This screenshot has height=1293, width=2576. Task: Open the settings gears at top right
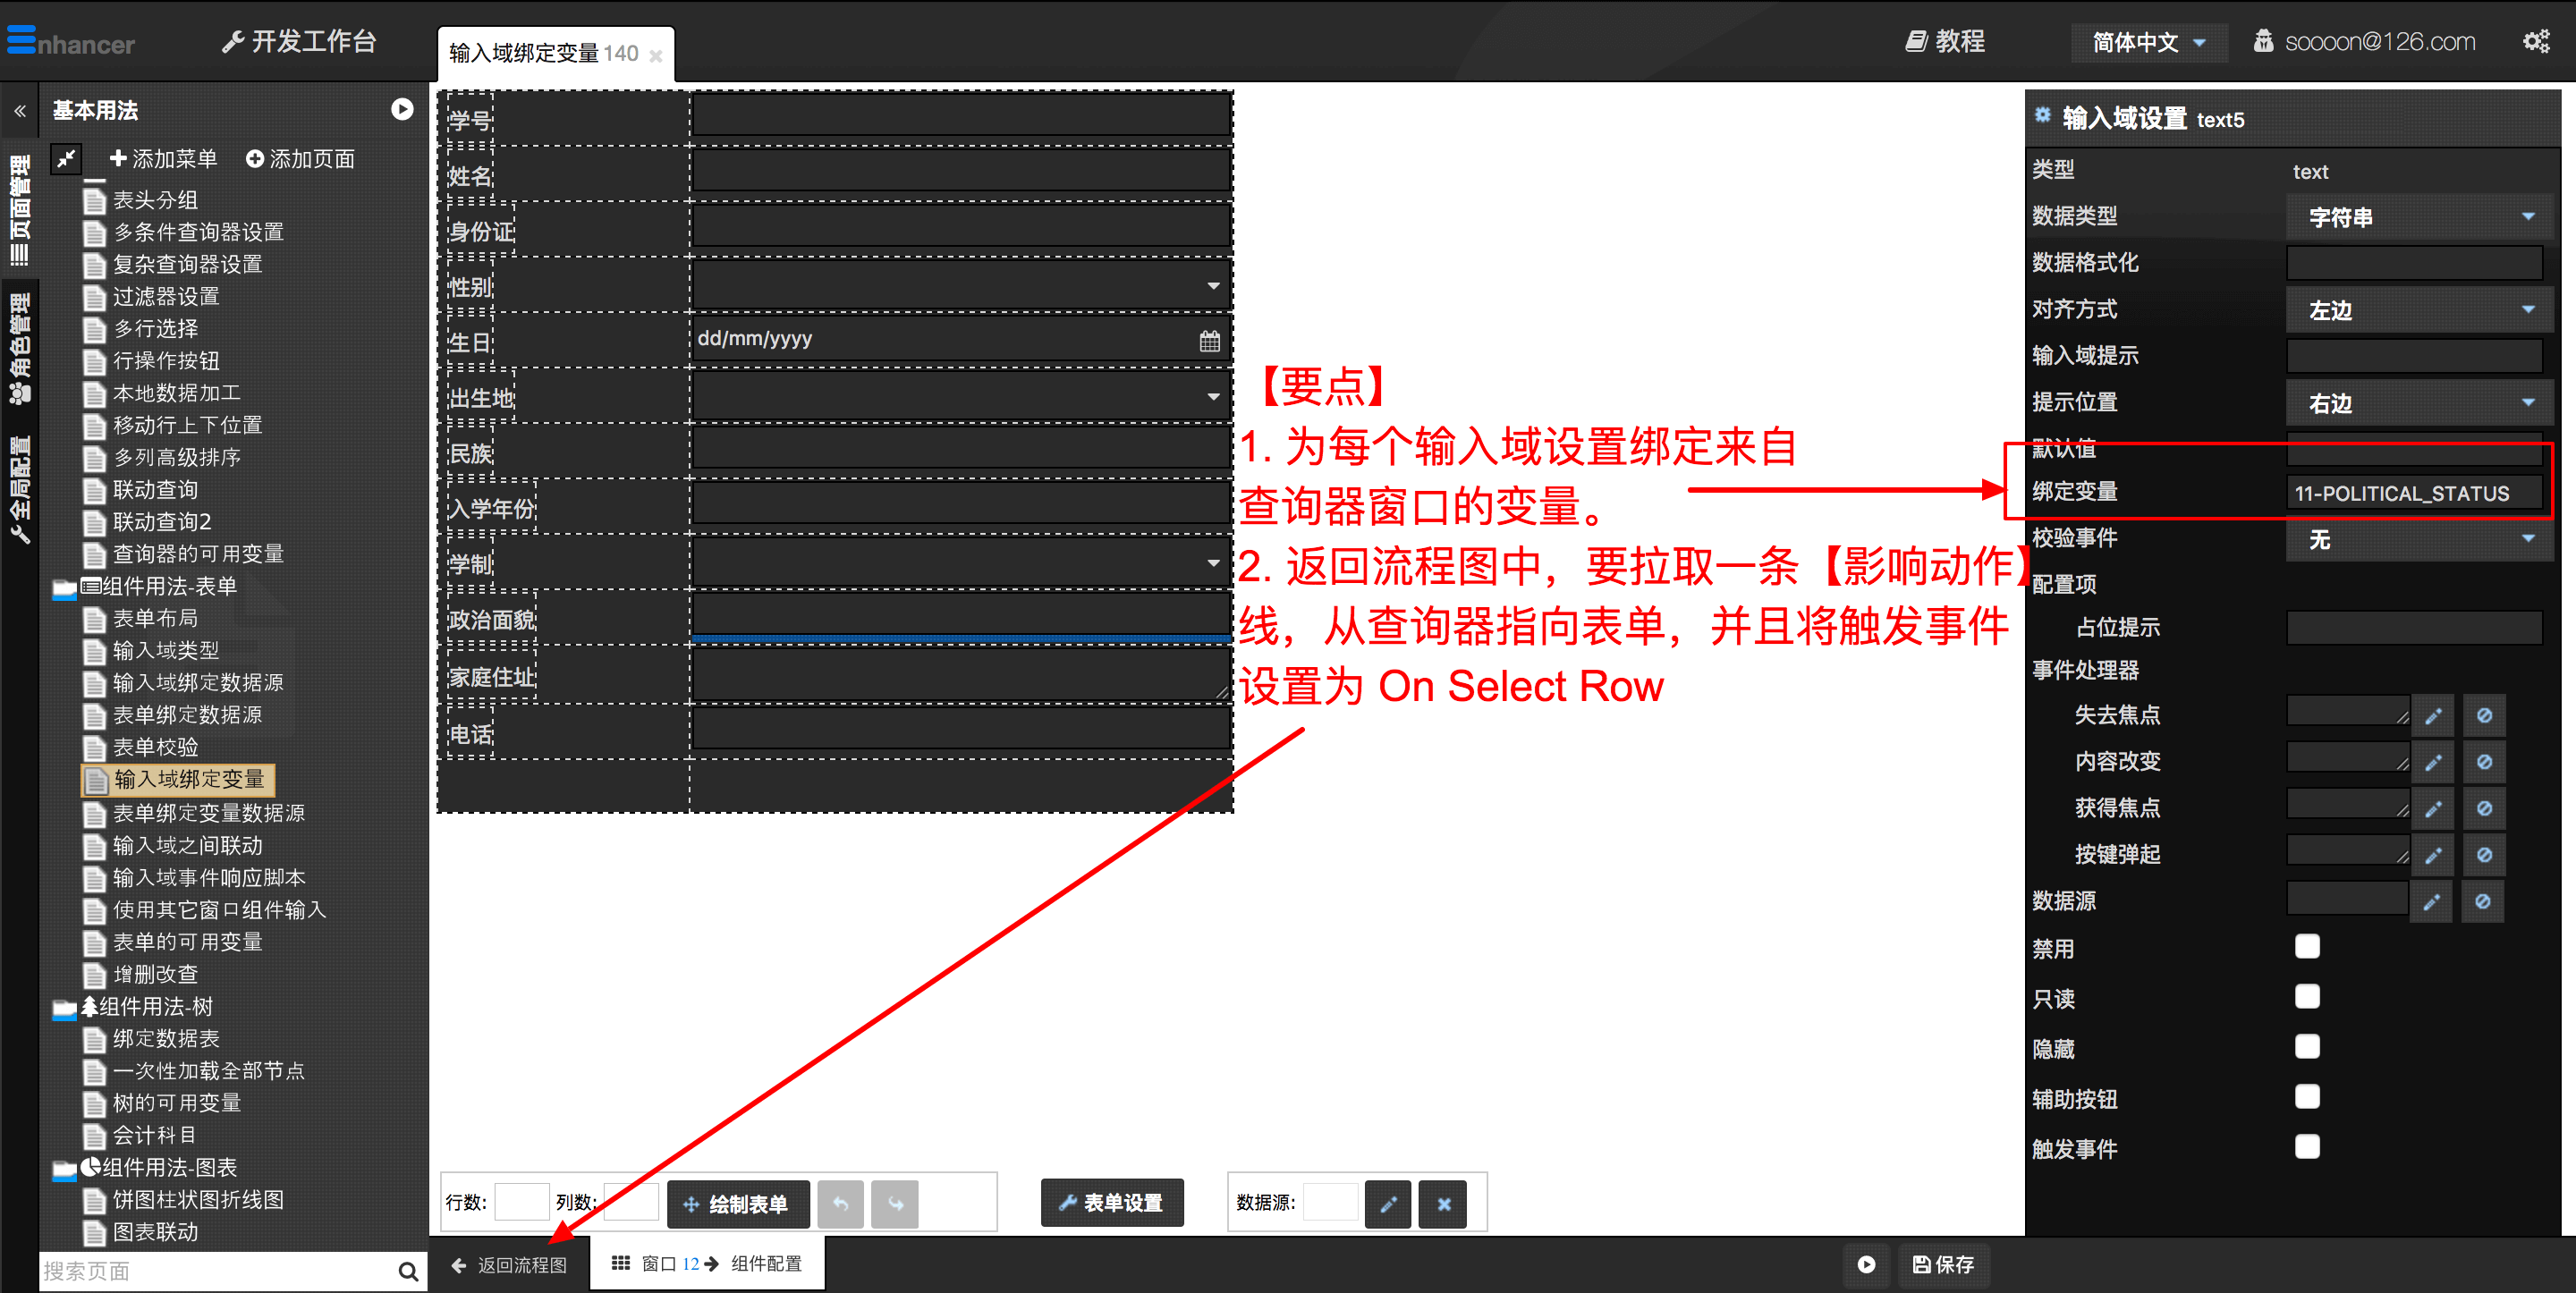(2536, 42)
